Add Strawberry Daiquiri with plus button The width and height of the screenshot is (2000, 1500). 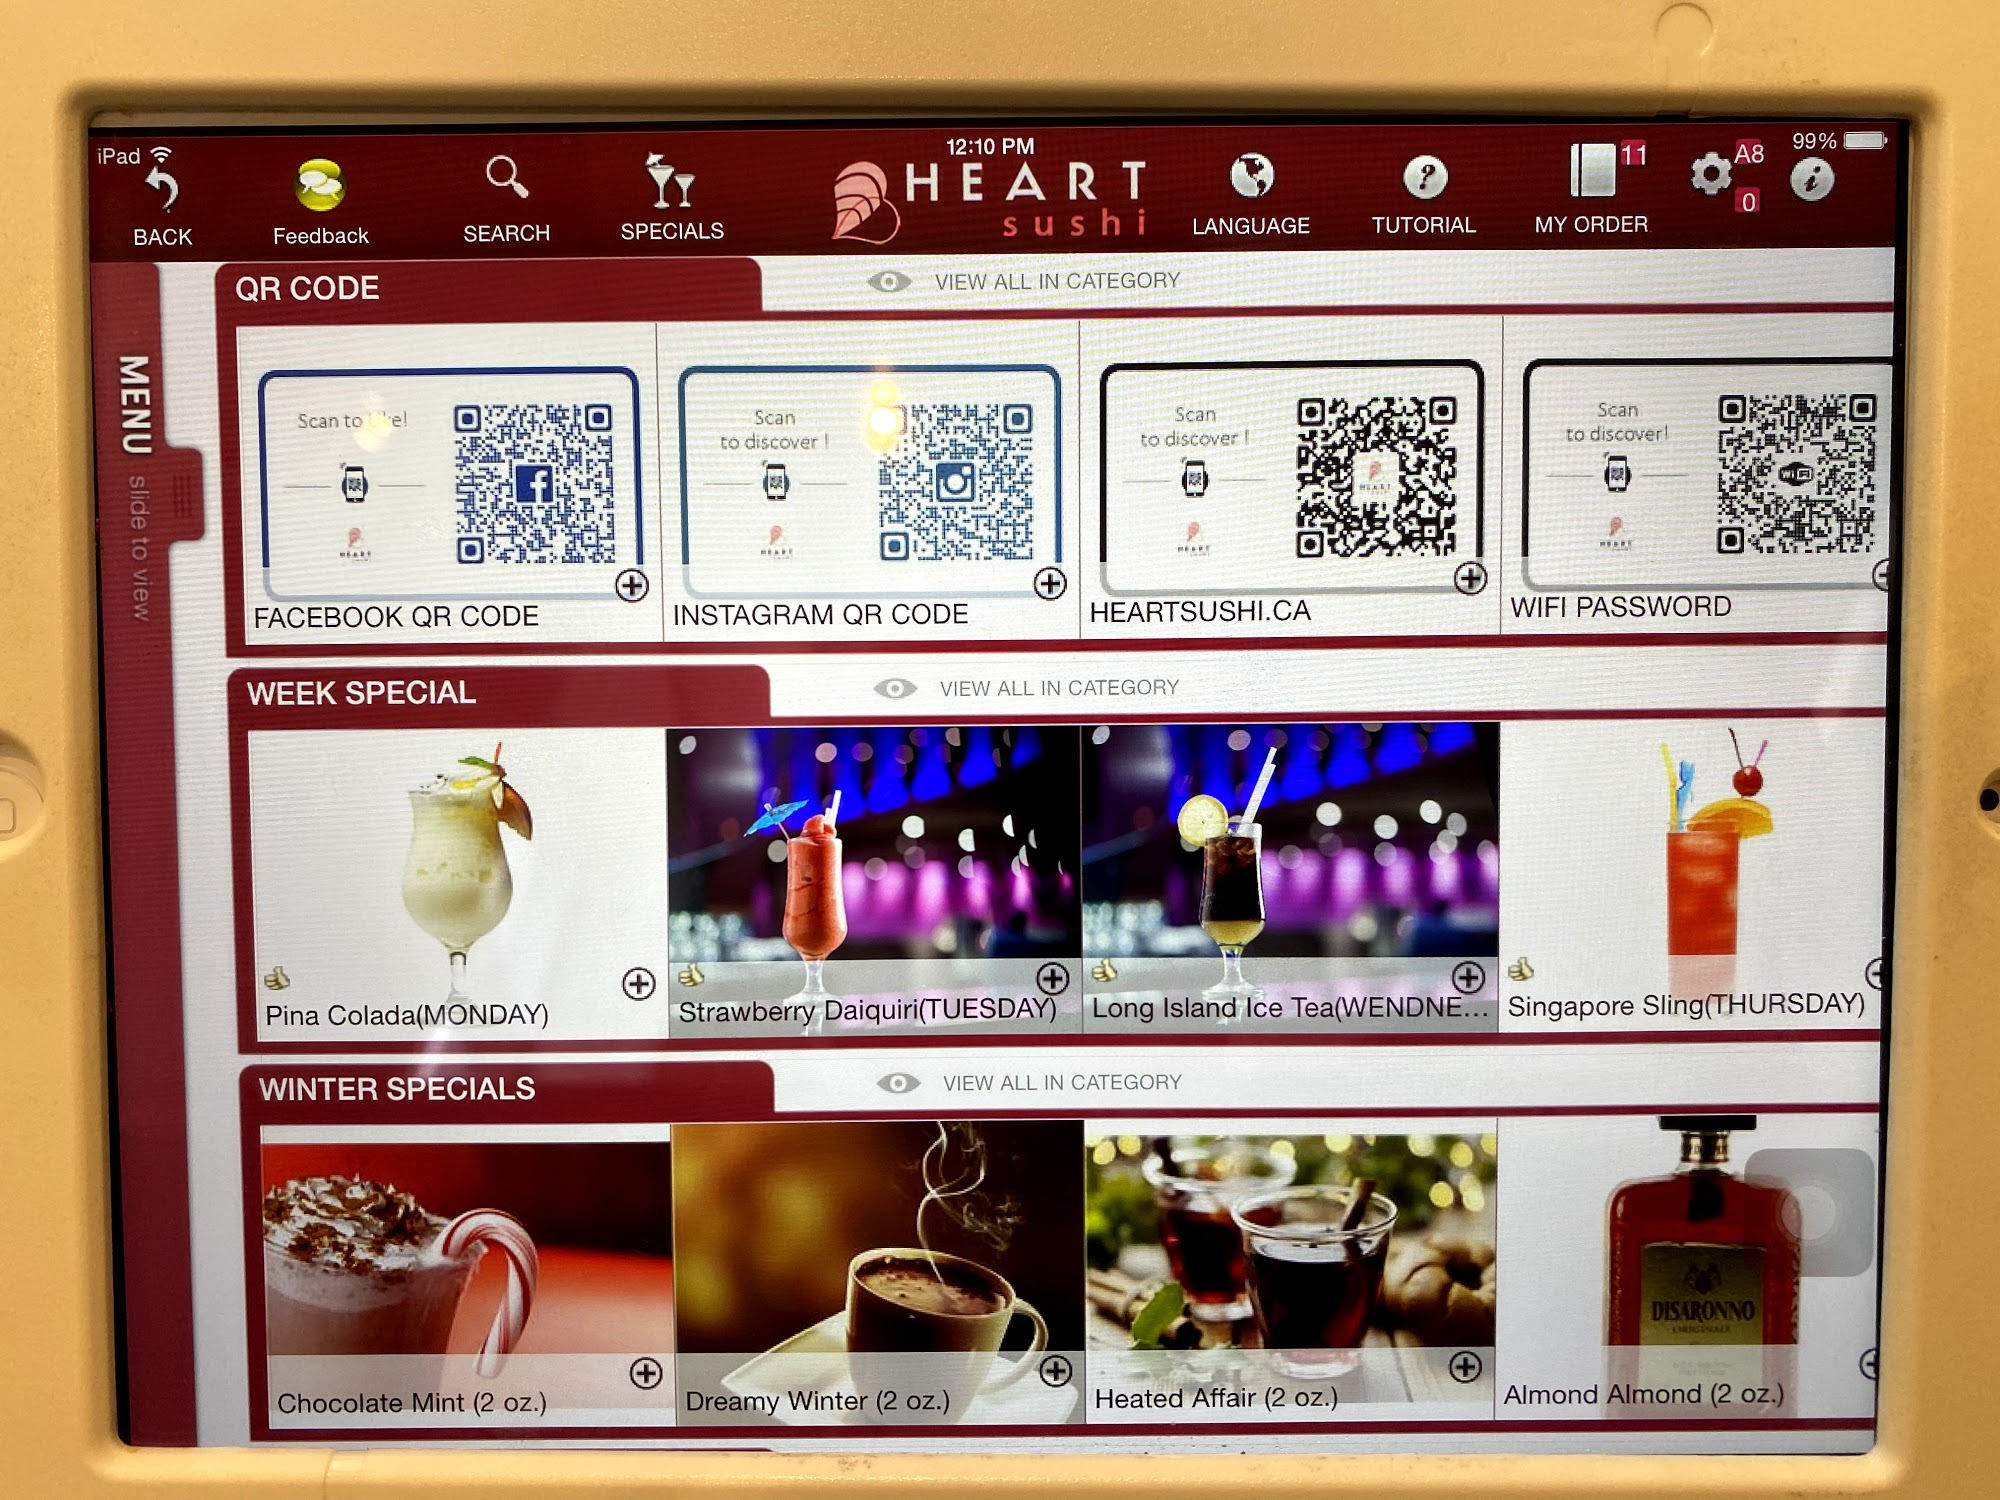(x=1052, y=978)
